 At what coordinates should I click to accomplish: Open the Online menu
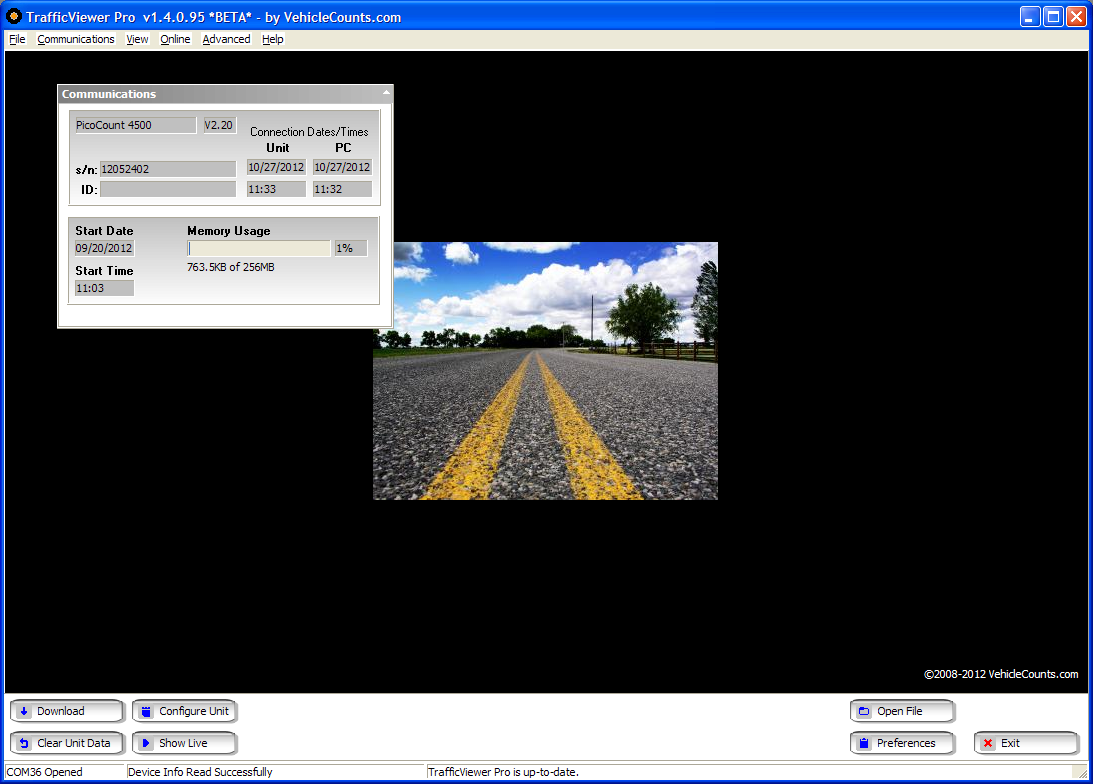pos(175,39)
